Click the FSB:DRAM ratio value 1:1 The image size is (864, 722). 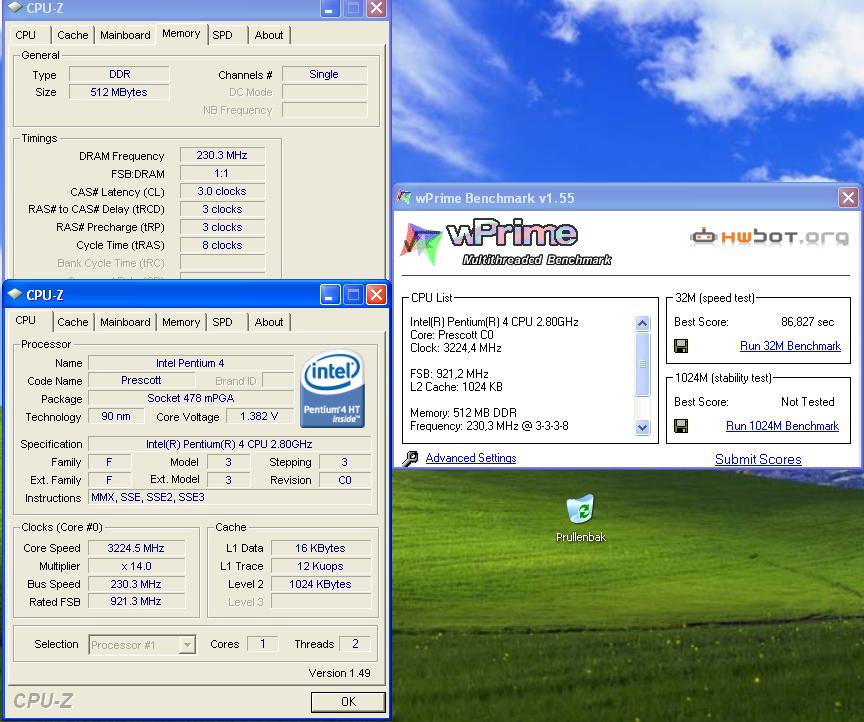pyautogui.click(x=222, y=174)
